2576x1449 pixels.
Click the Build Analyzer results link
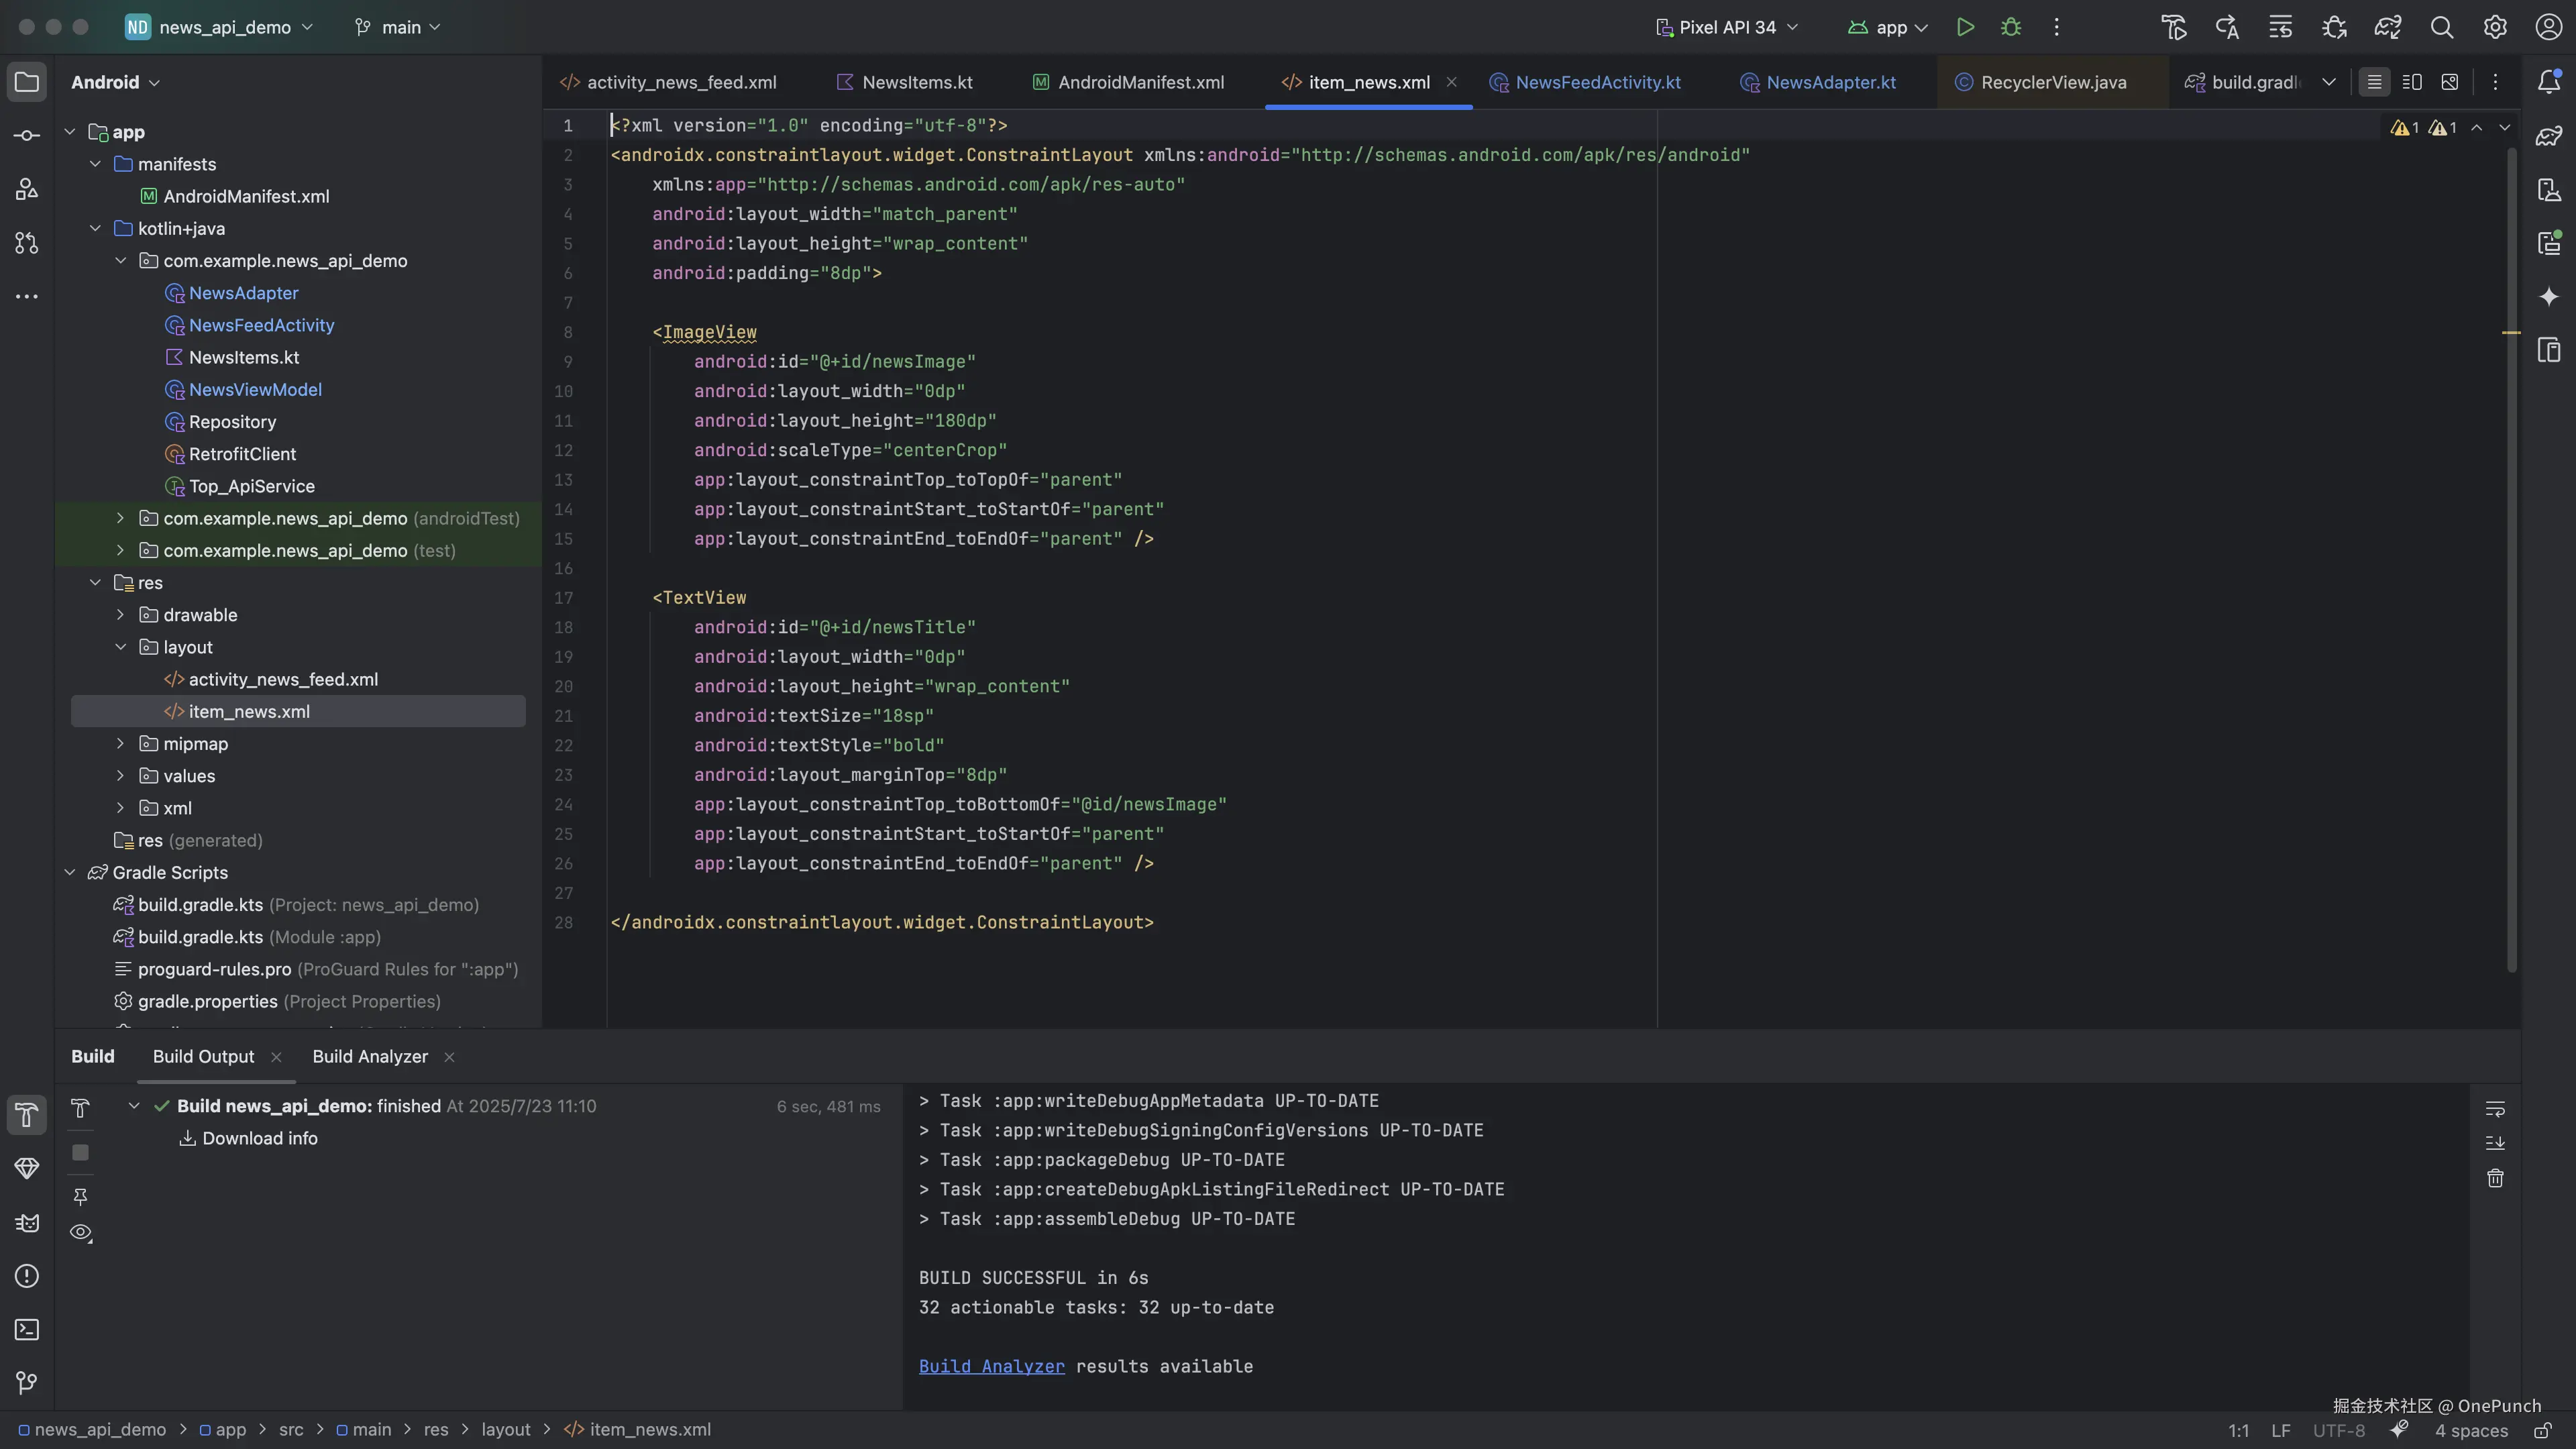pos(991,1366)
